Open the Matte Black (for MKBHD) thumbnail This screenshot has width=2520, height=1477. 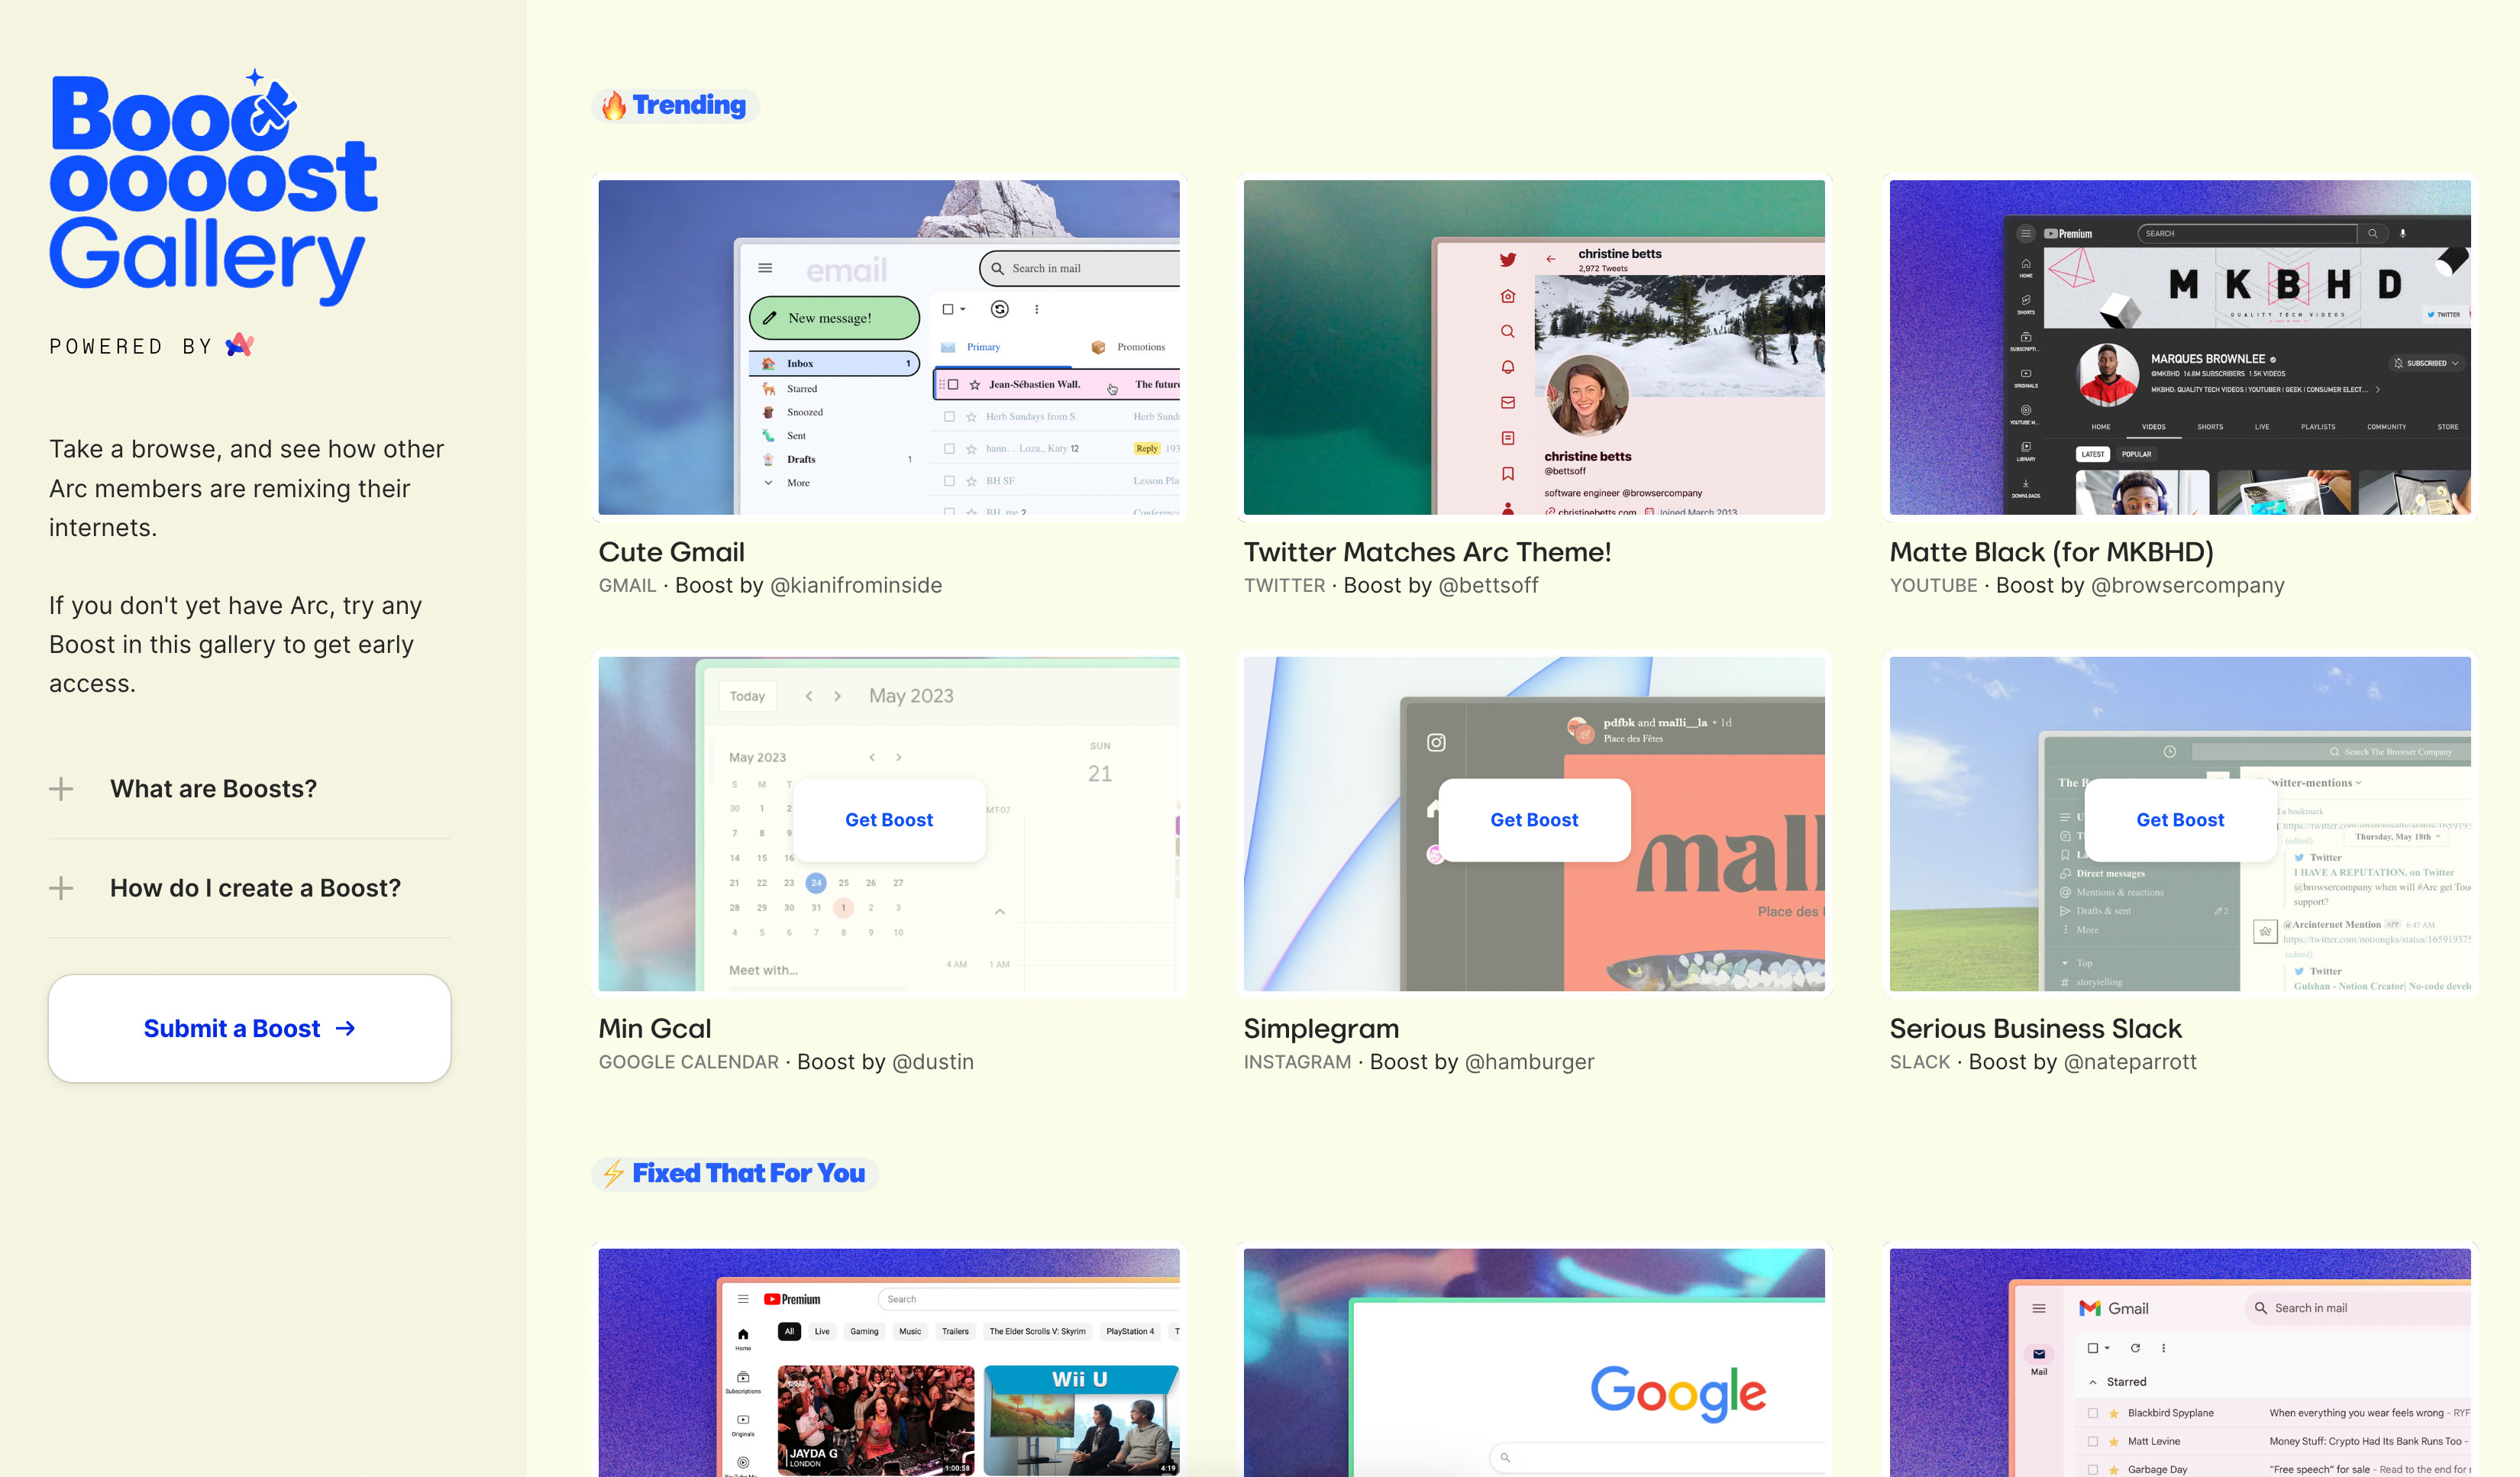(2180, 347)
